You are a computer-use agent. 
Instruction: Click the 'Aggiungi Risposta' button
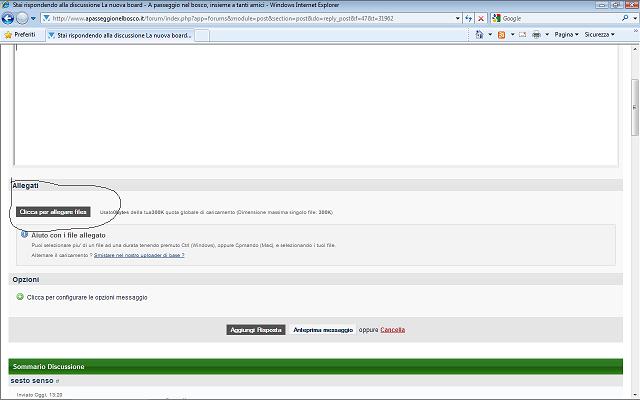257,330
